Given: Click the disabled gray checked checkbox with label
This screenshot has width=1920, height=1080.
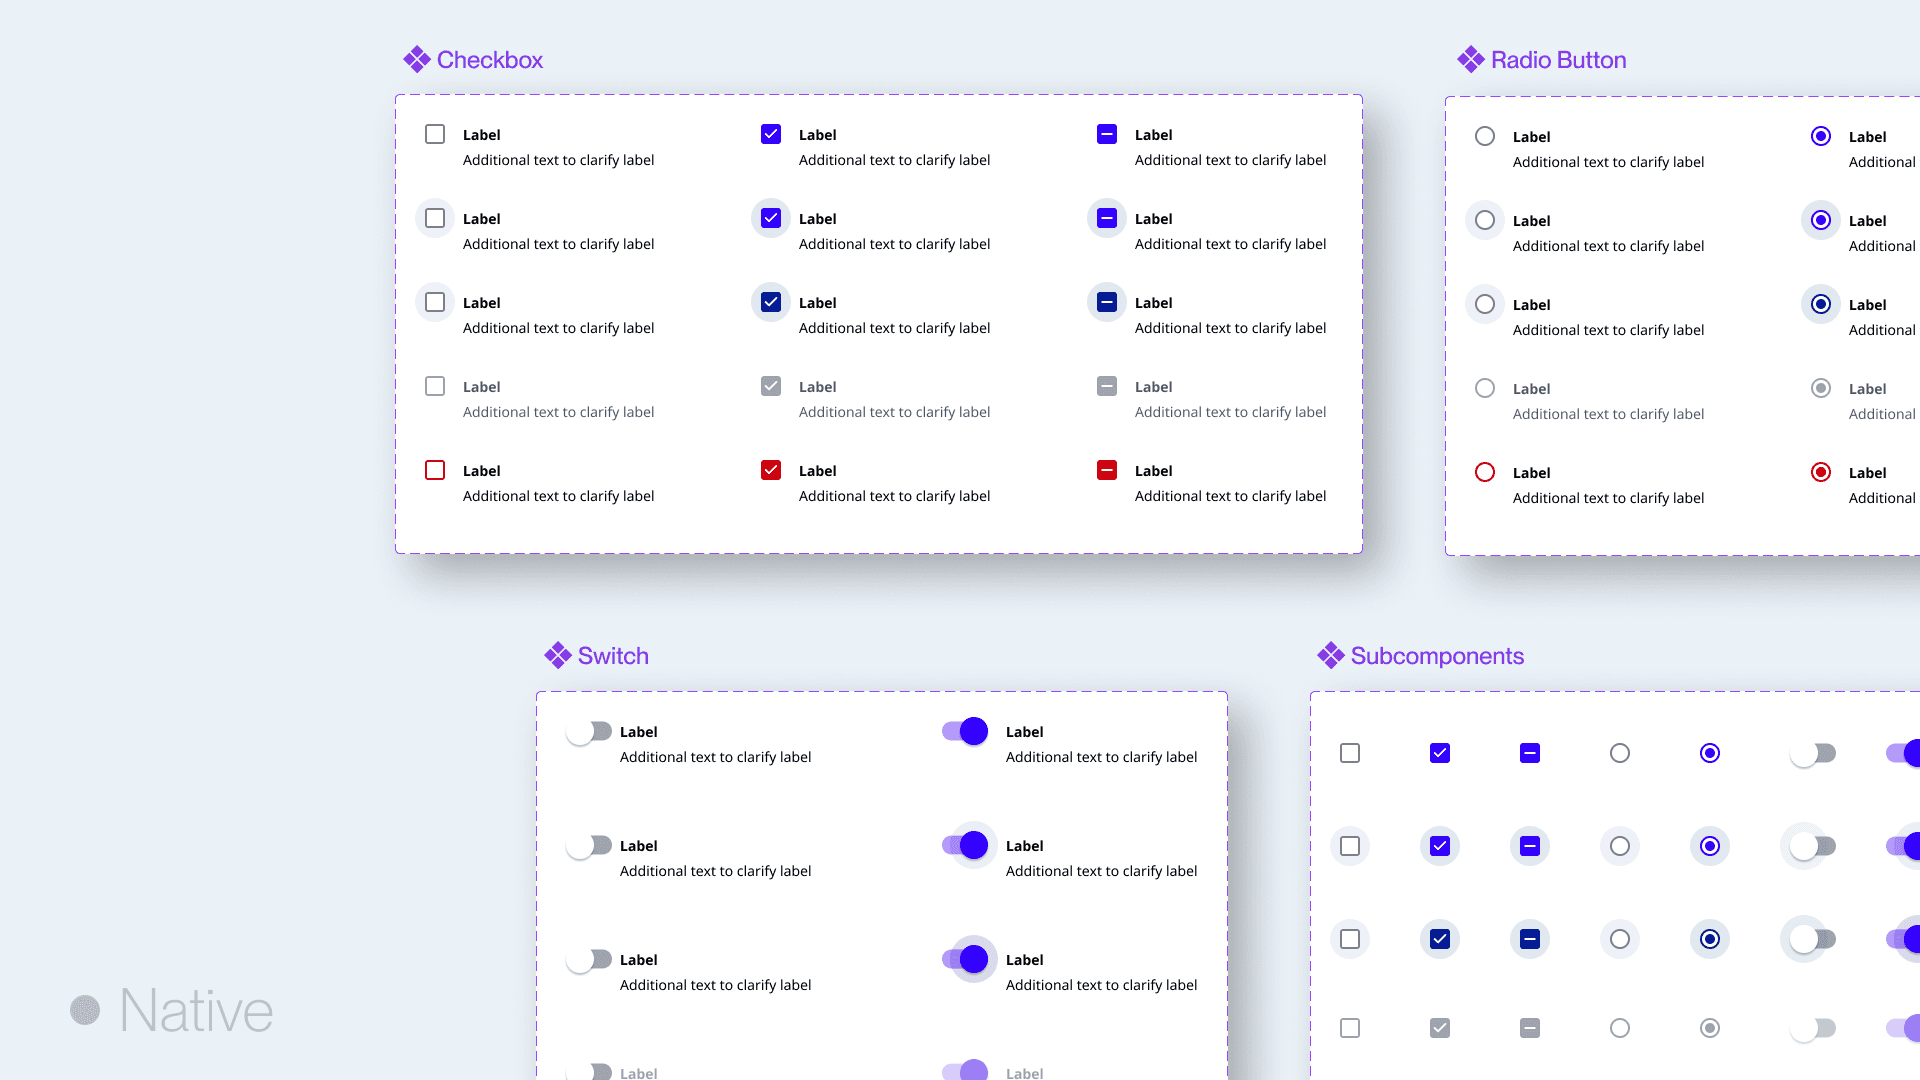Looking at the screenshot, I should pos(771,386).
